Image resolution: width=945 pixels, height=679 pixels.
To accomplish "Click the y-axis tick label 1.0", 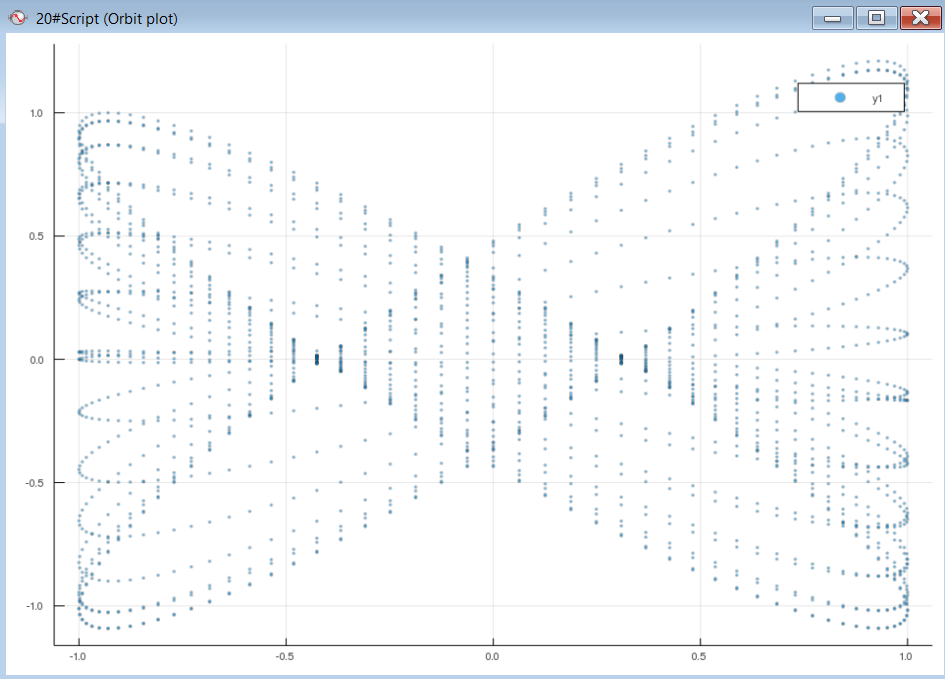I will [35, 113].
